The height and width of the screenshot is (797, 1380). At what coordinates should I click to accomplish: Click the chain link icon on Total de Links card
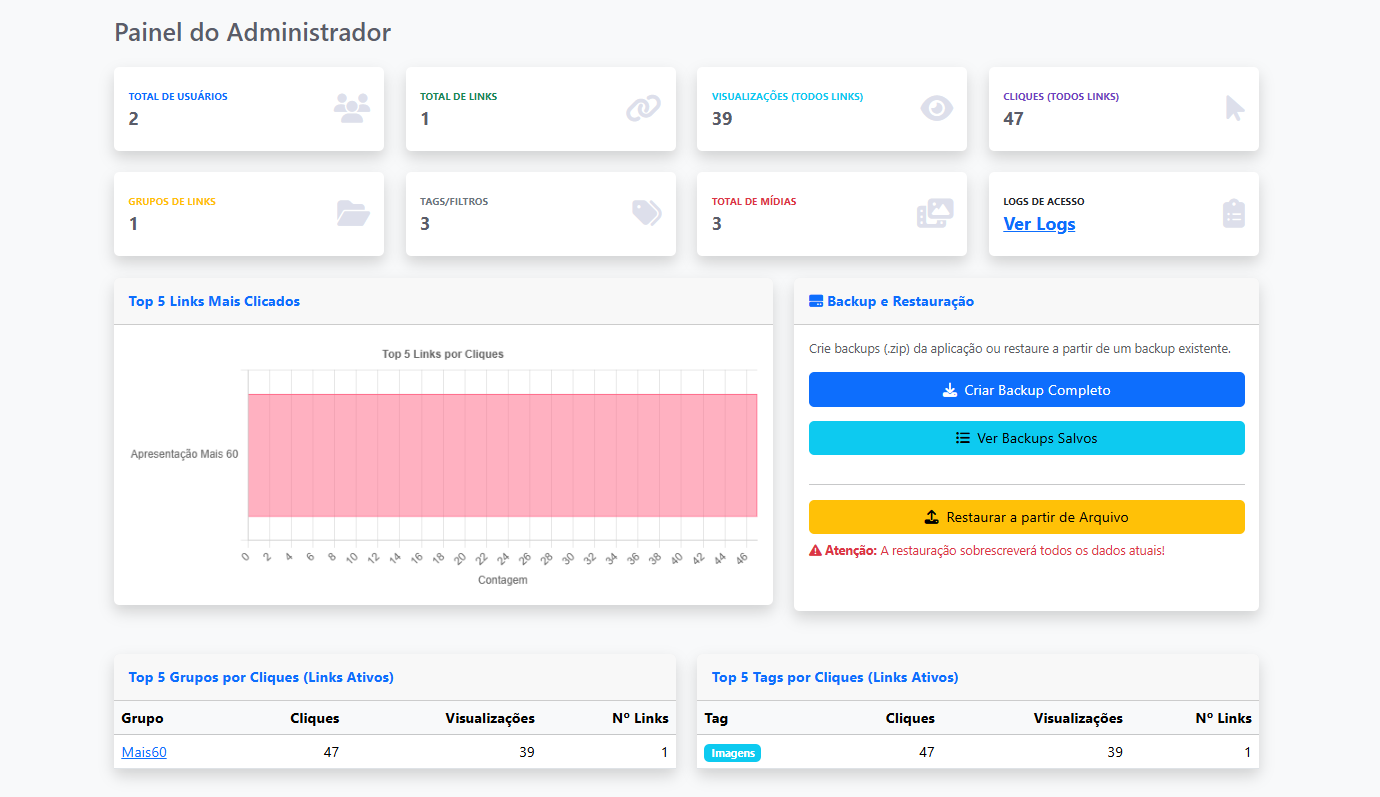point(644,107)
